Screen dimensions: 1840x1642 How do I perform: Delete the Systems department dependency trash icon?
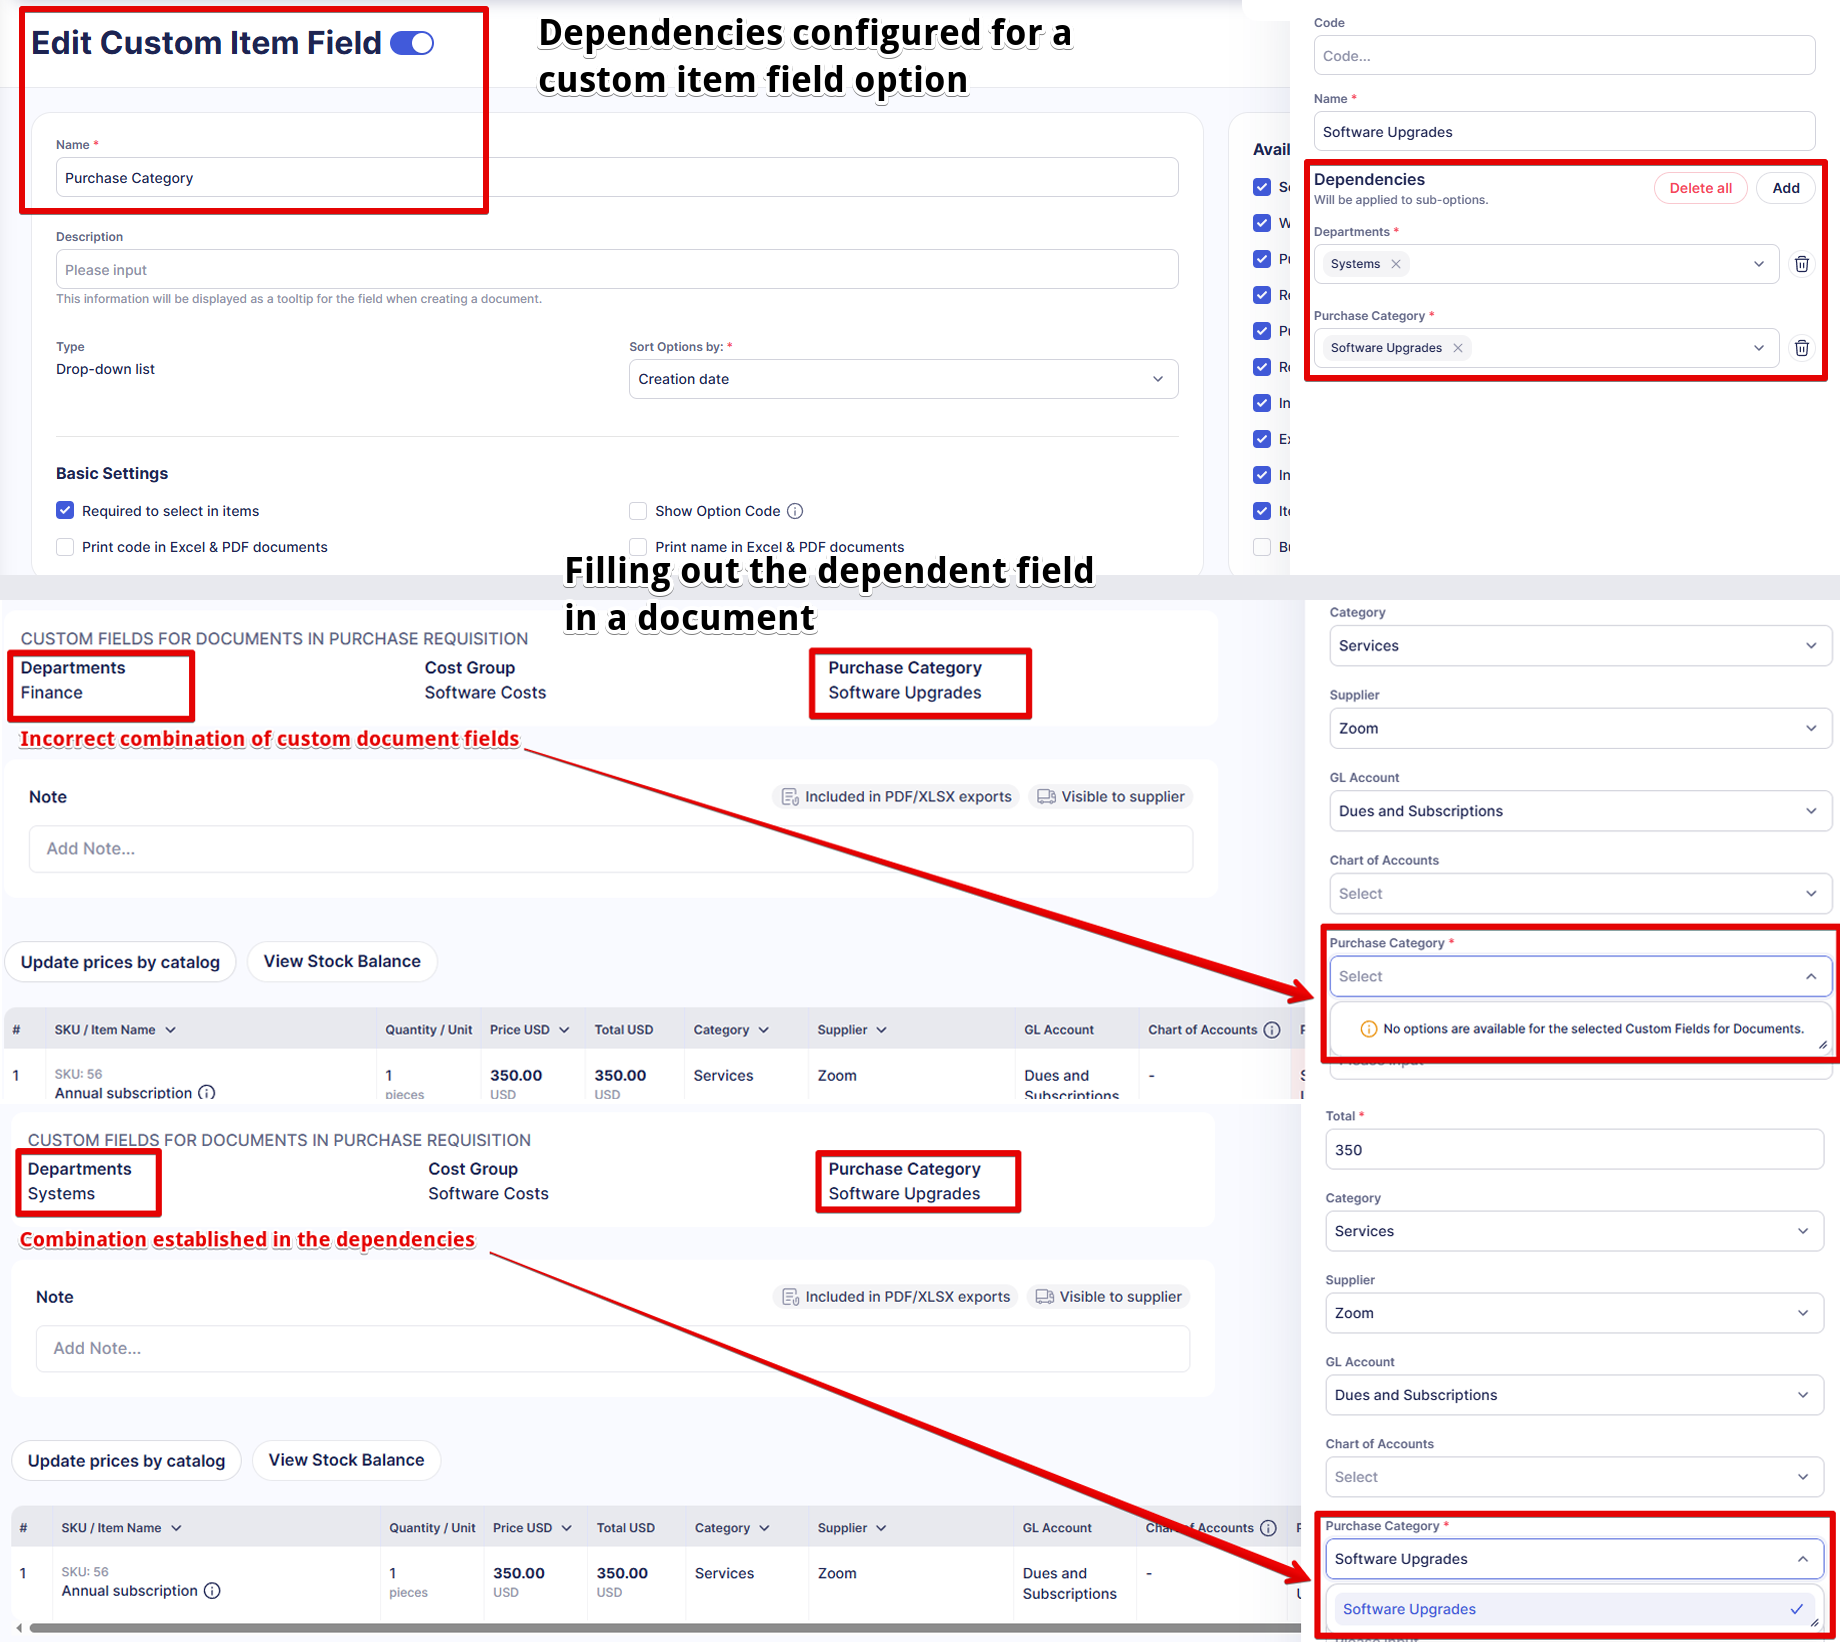point(1801,264)
